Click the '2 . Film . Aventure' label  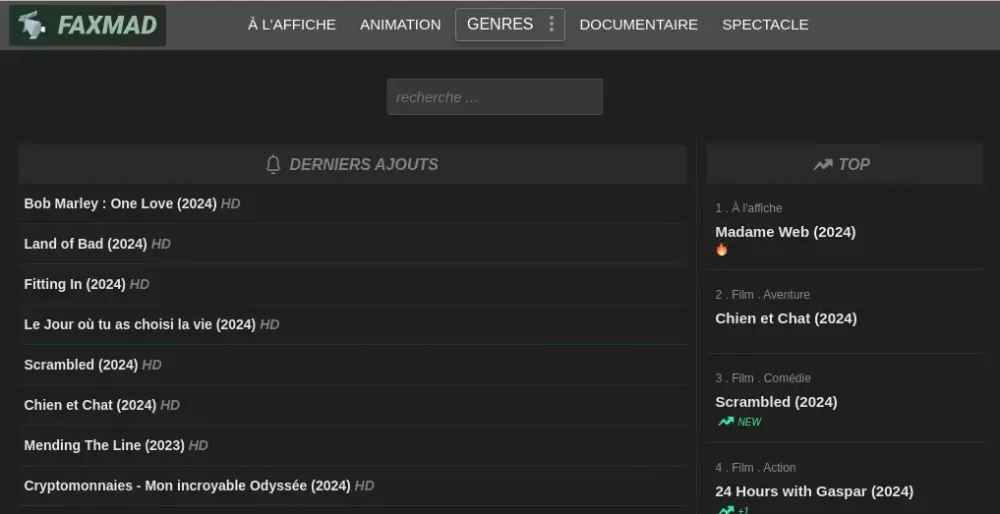tap(762, 295)
